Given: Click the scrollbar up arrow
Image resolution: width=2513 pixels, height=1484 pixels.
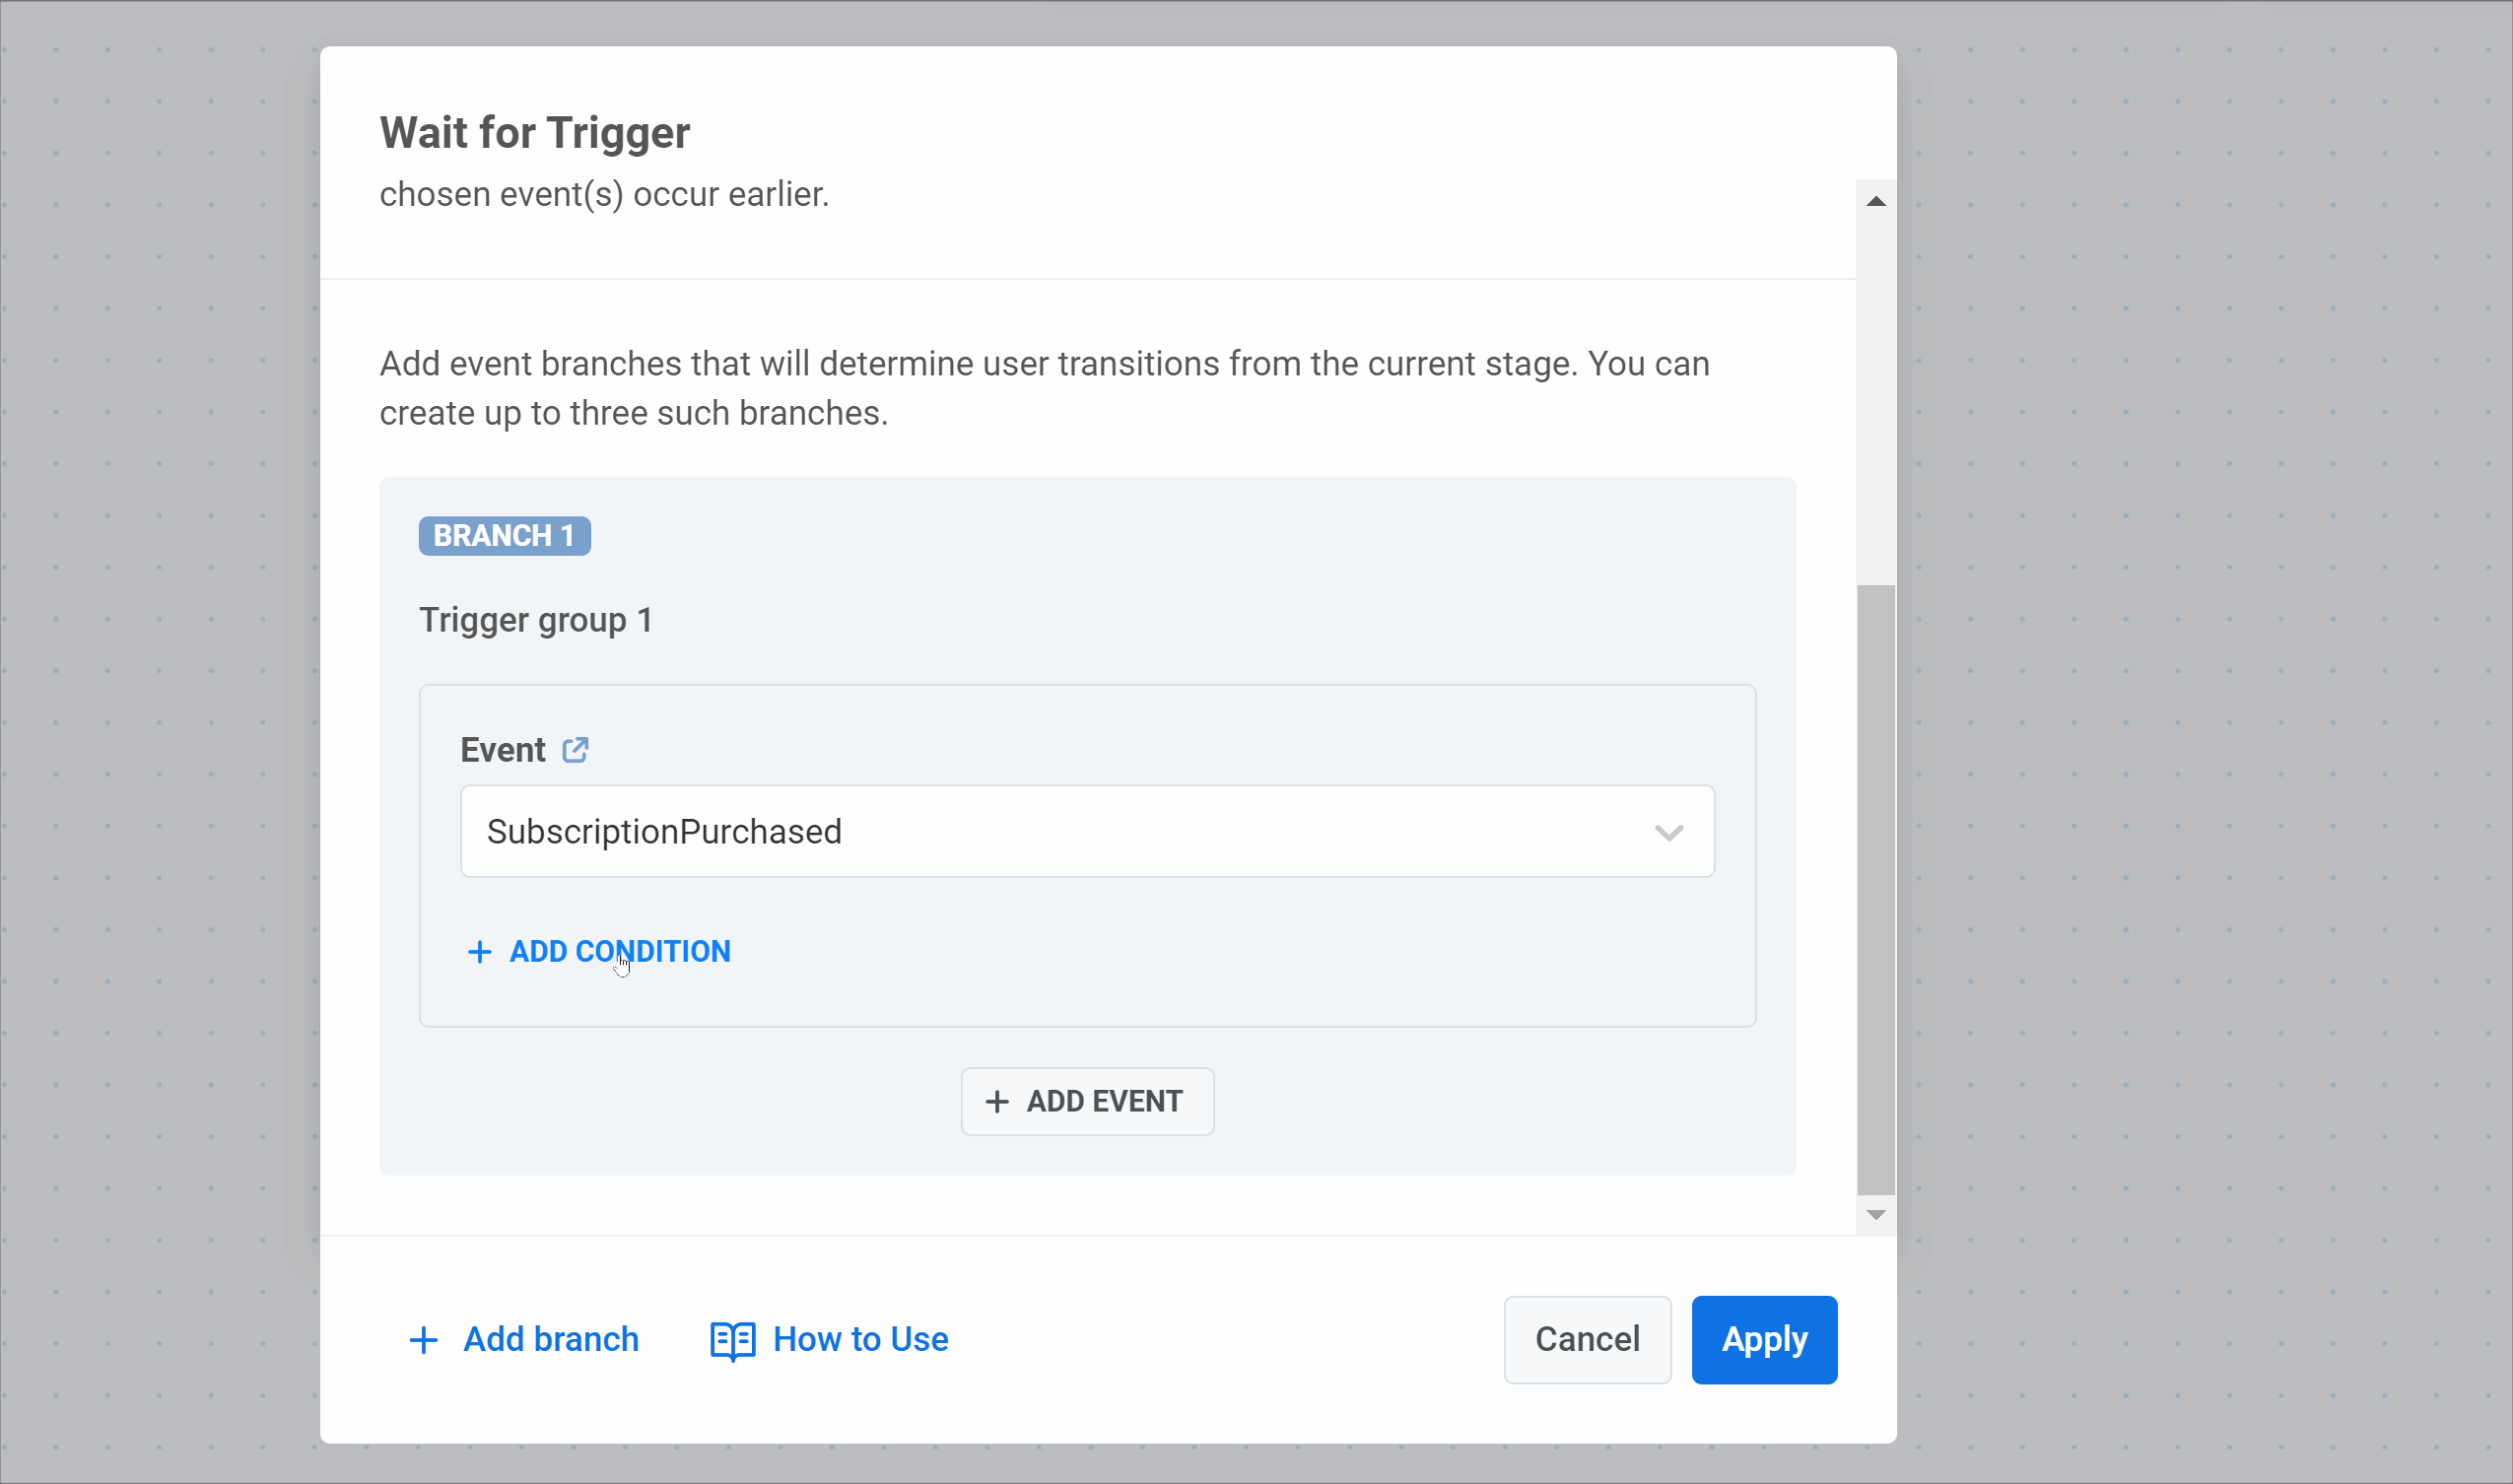Looking at the screenshot, I should click(x=1876, y=202).
